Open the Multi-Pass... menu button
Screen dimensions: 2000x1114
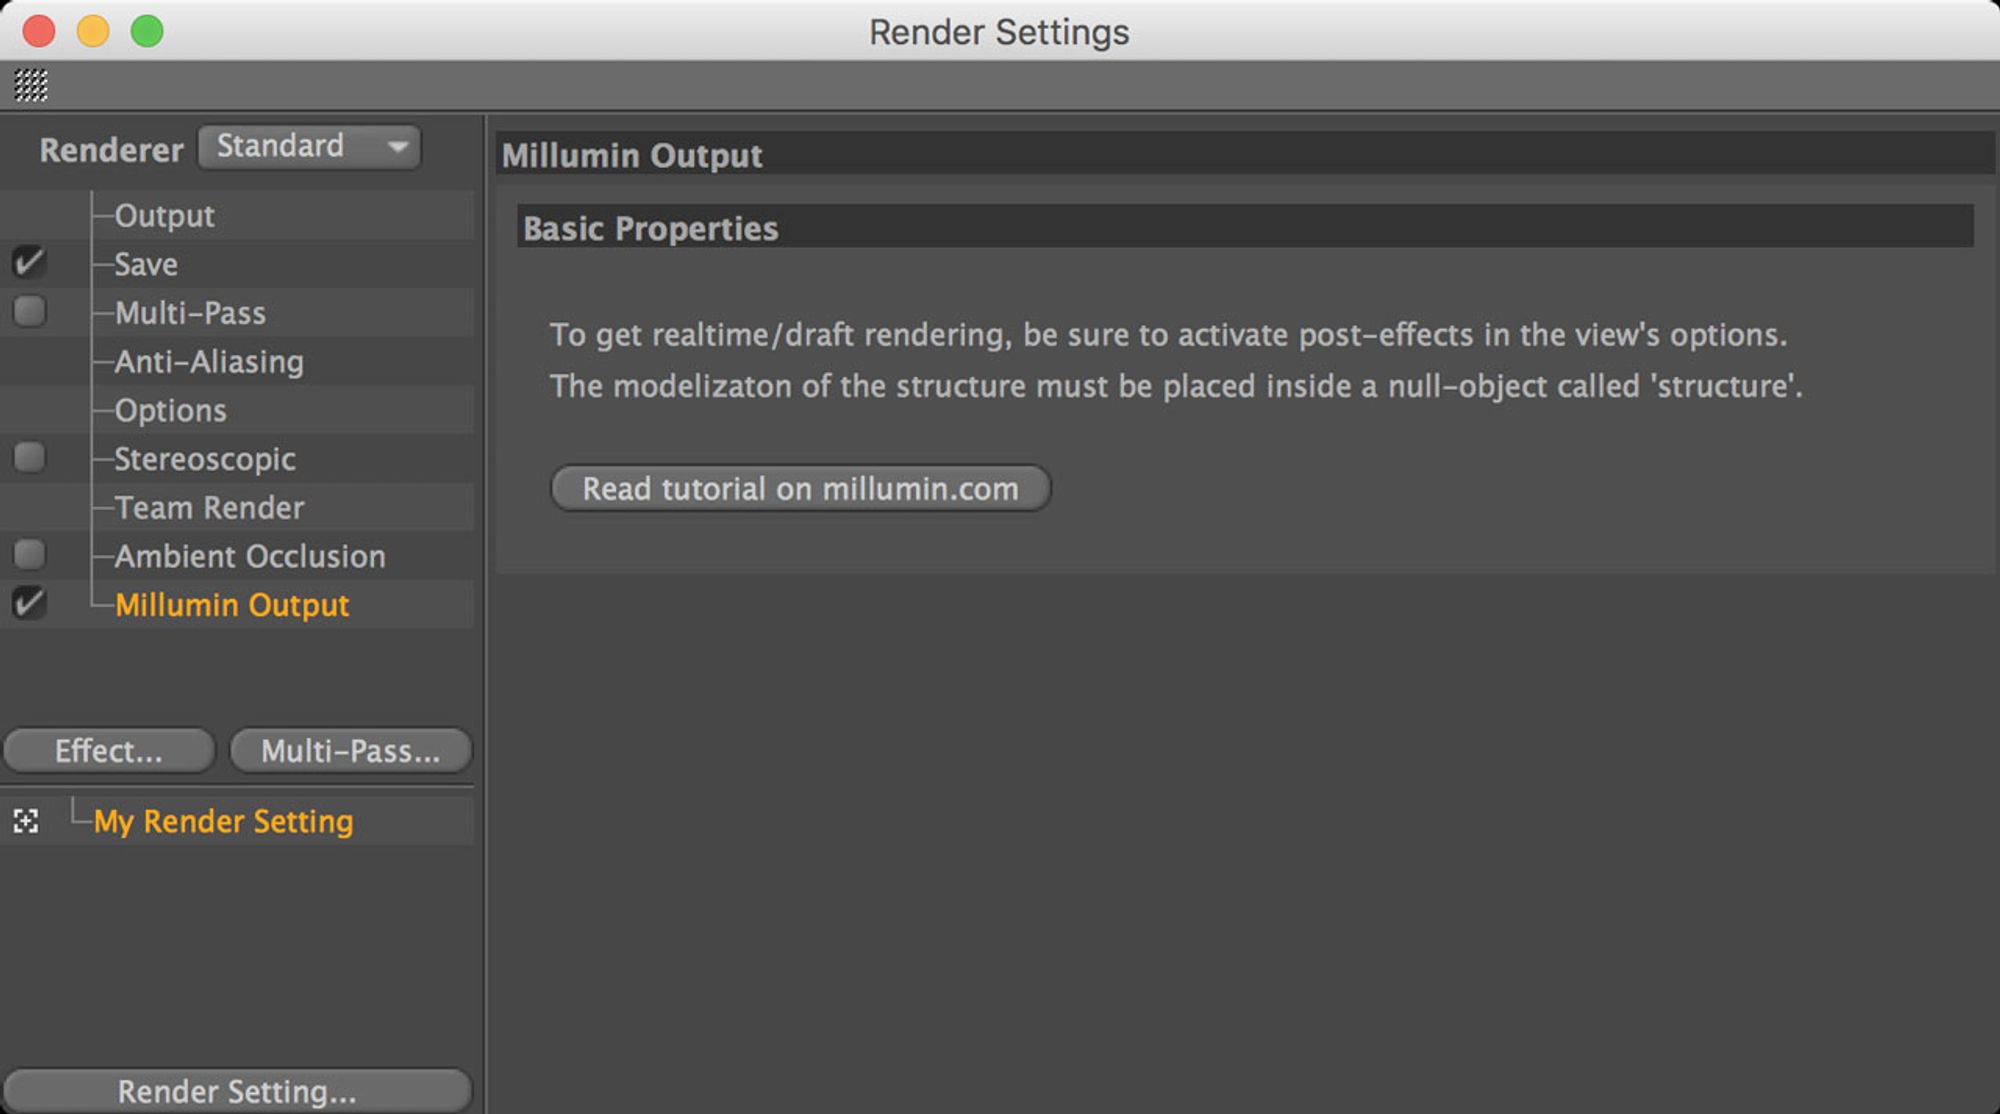click(x=350, y=751)
